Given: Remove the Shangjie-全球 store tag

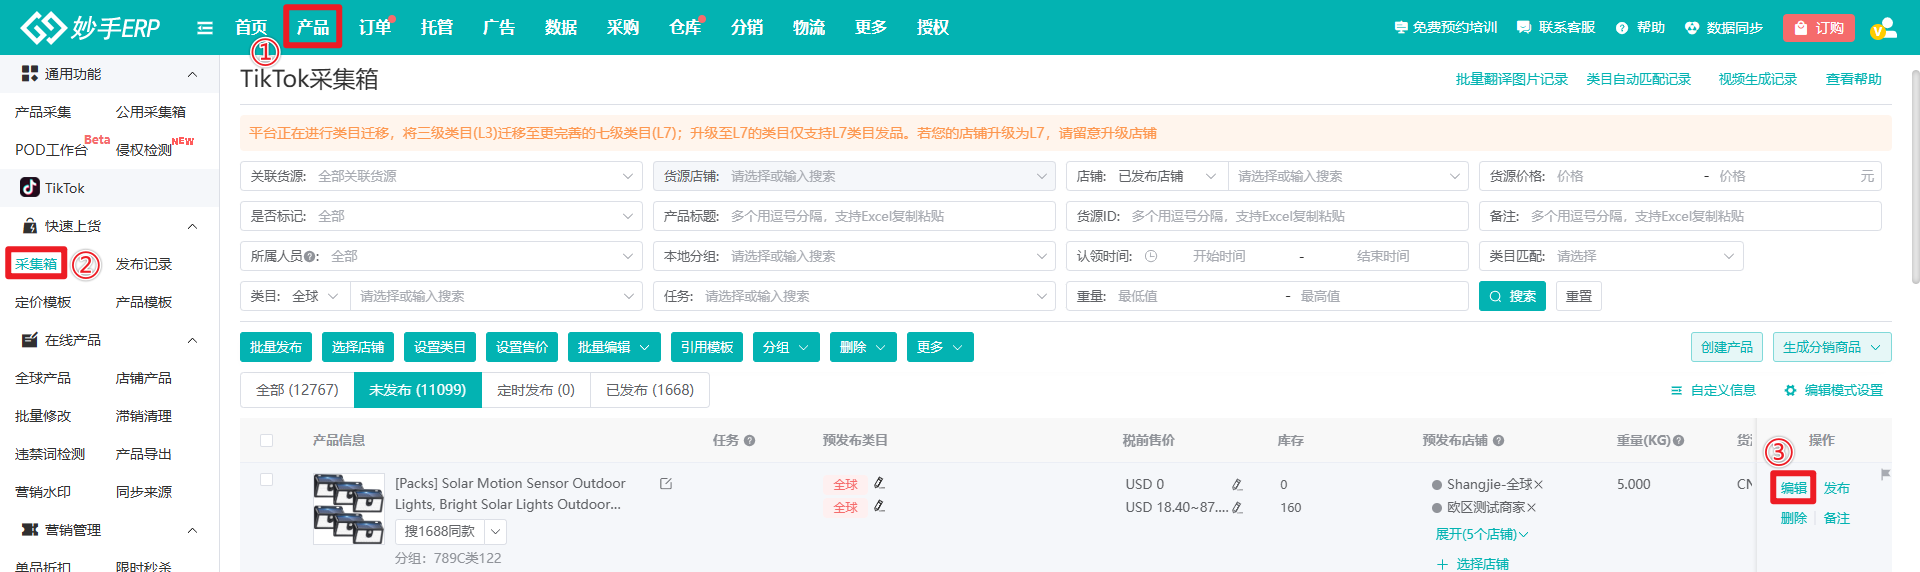Looking at the screenshot, I should coord(1539,484).
